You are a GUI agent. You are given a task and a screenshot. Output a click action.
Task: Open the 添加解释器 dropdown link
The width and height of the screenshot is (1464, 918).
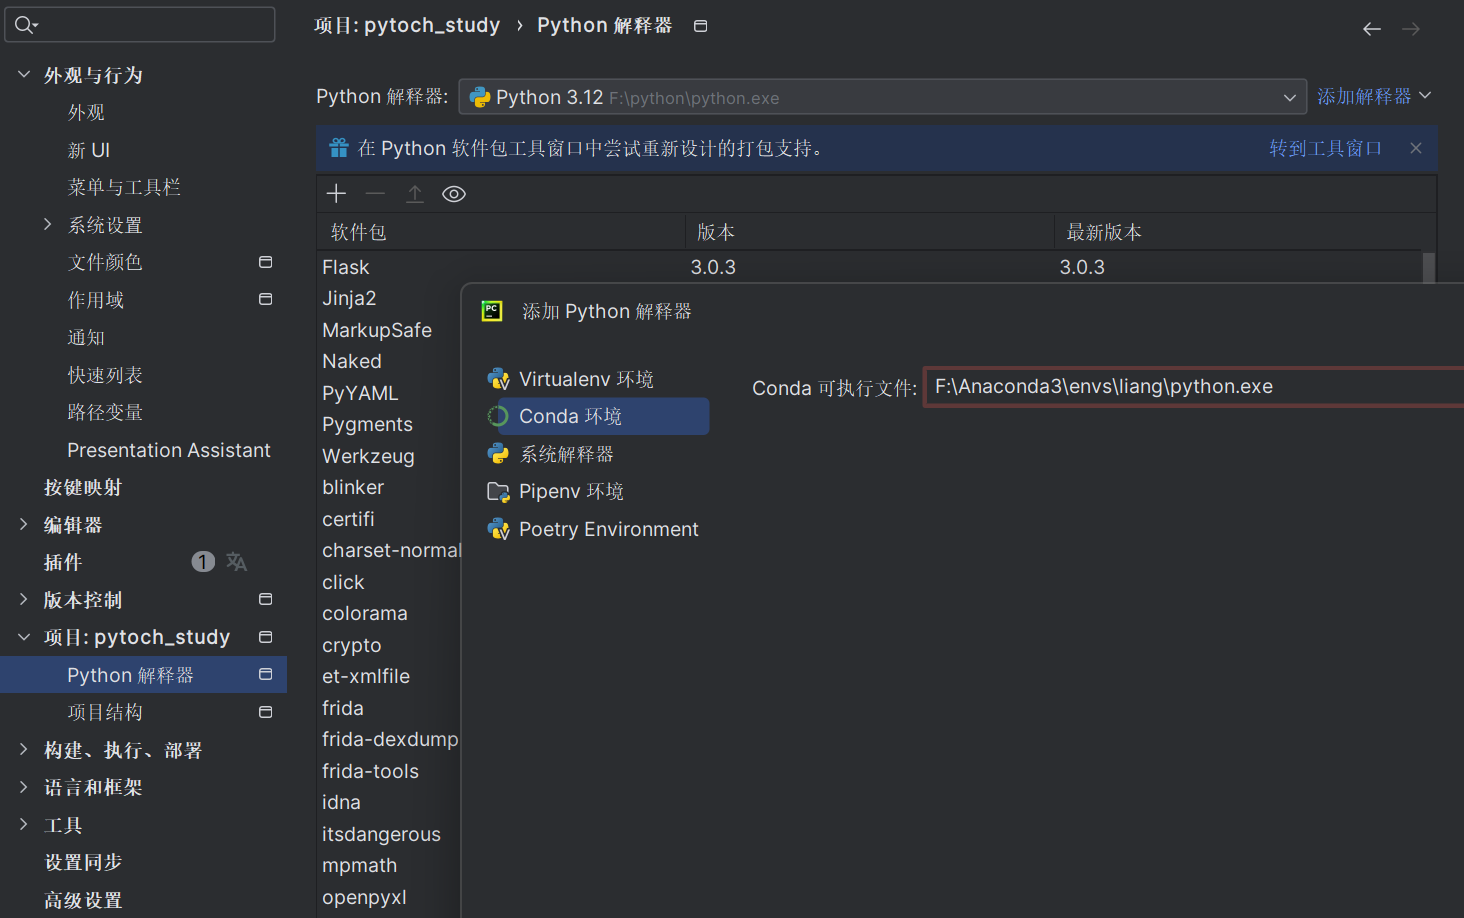1374,96
